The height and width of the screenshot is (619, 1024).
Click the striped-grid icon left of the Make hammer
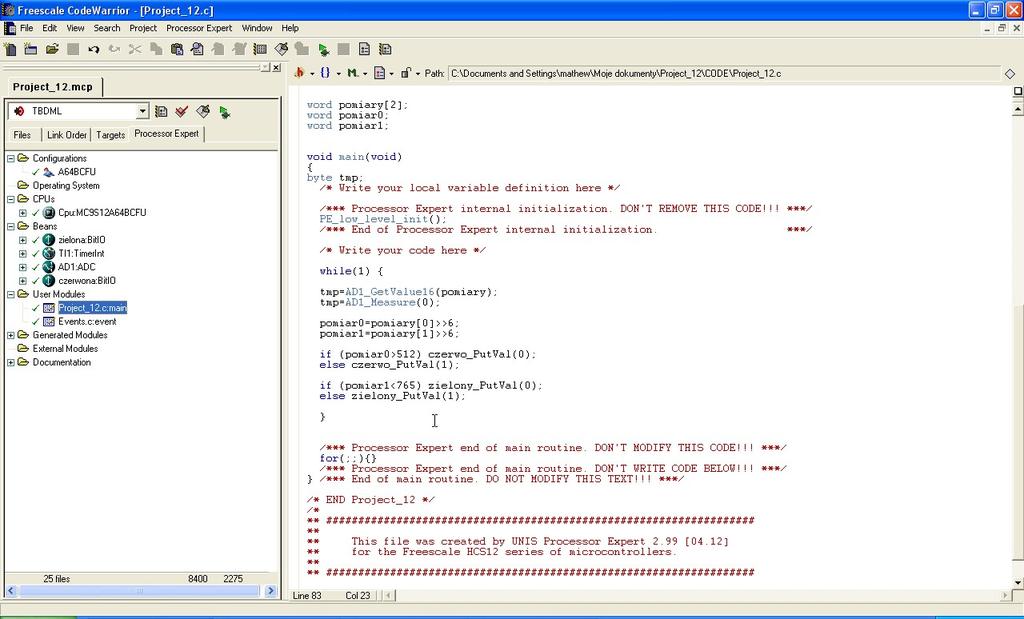[260, 49]
